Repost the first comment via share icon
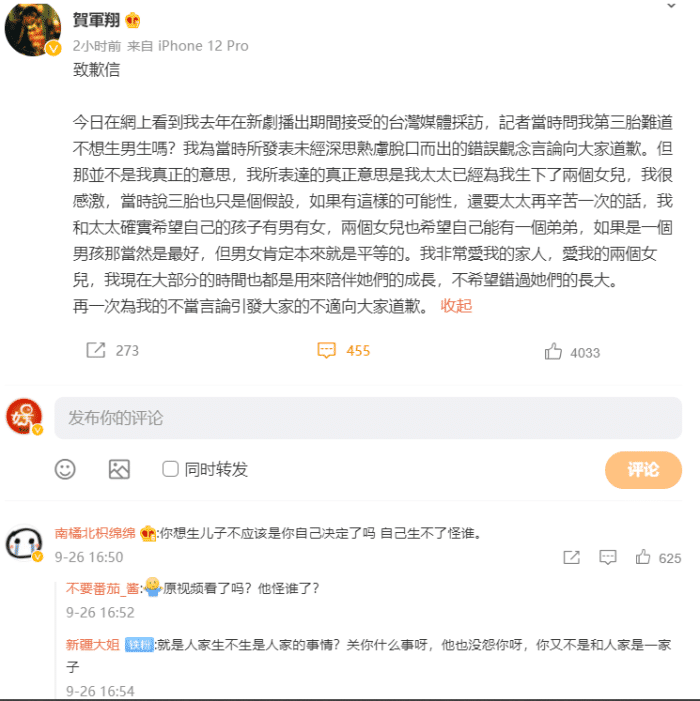Image resolution: width=700 pixels, height=701 pixels. click(571, 557)
